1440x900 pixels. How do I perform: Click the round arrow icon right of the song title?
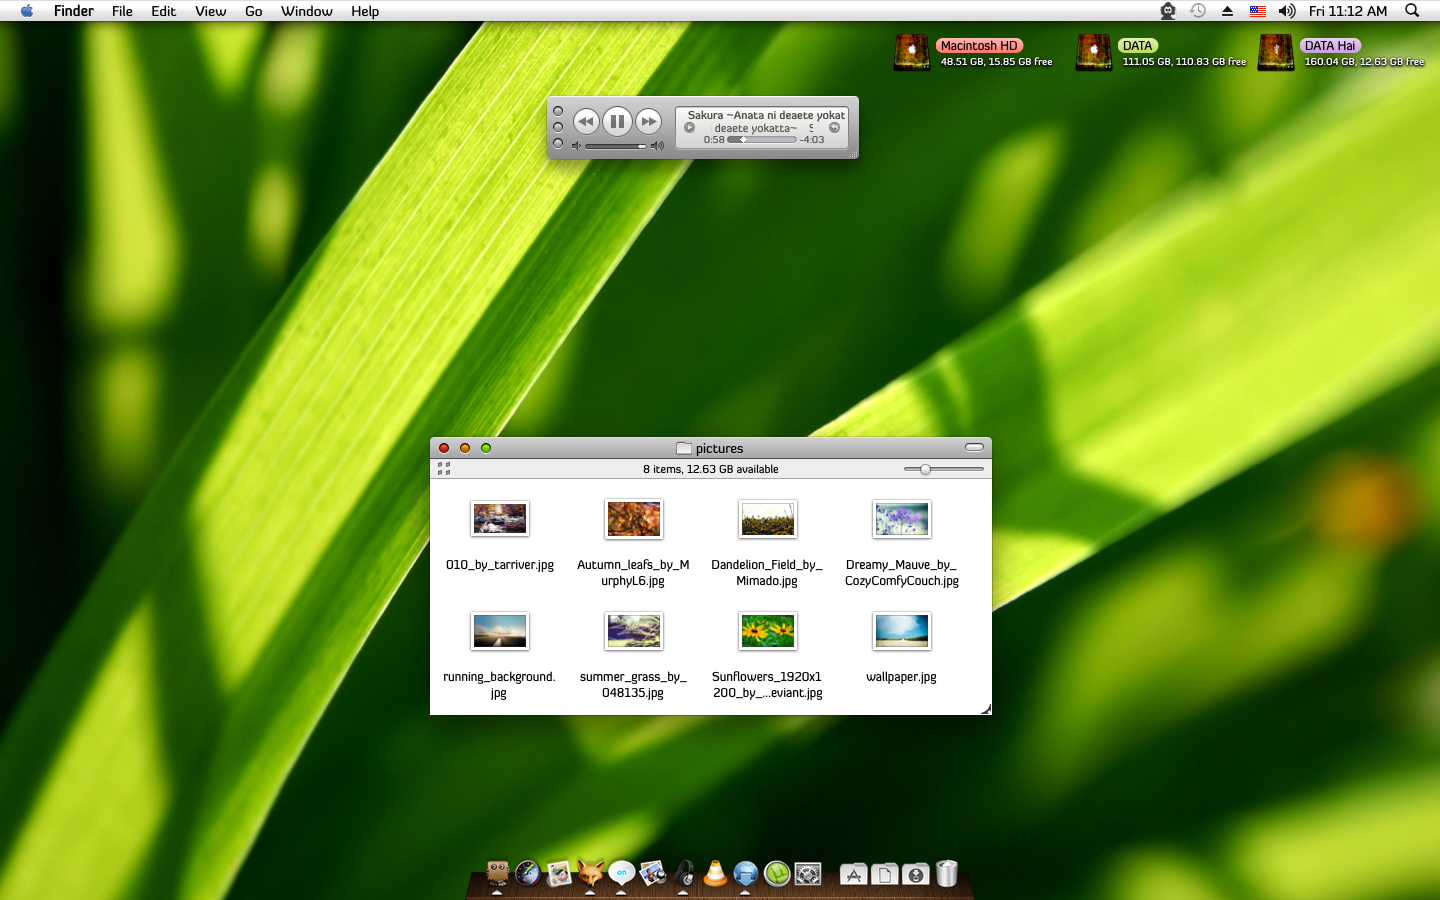tap(834, 128)
